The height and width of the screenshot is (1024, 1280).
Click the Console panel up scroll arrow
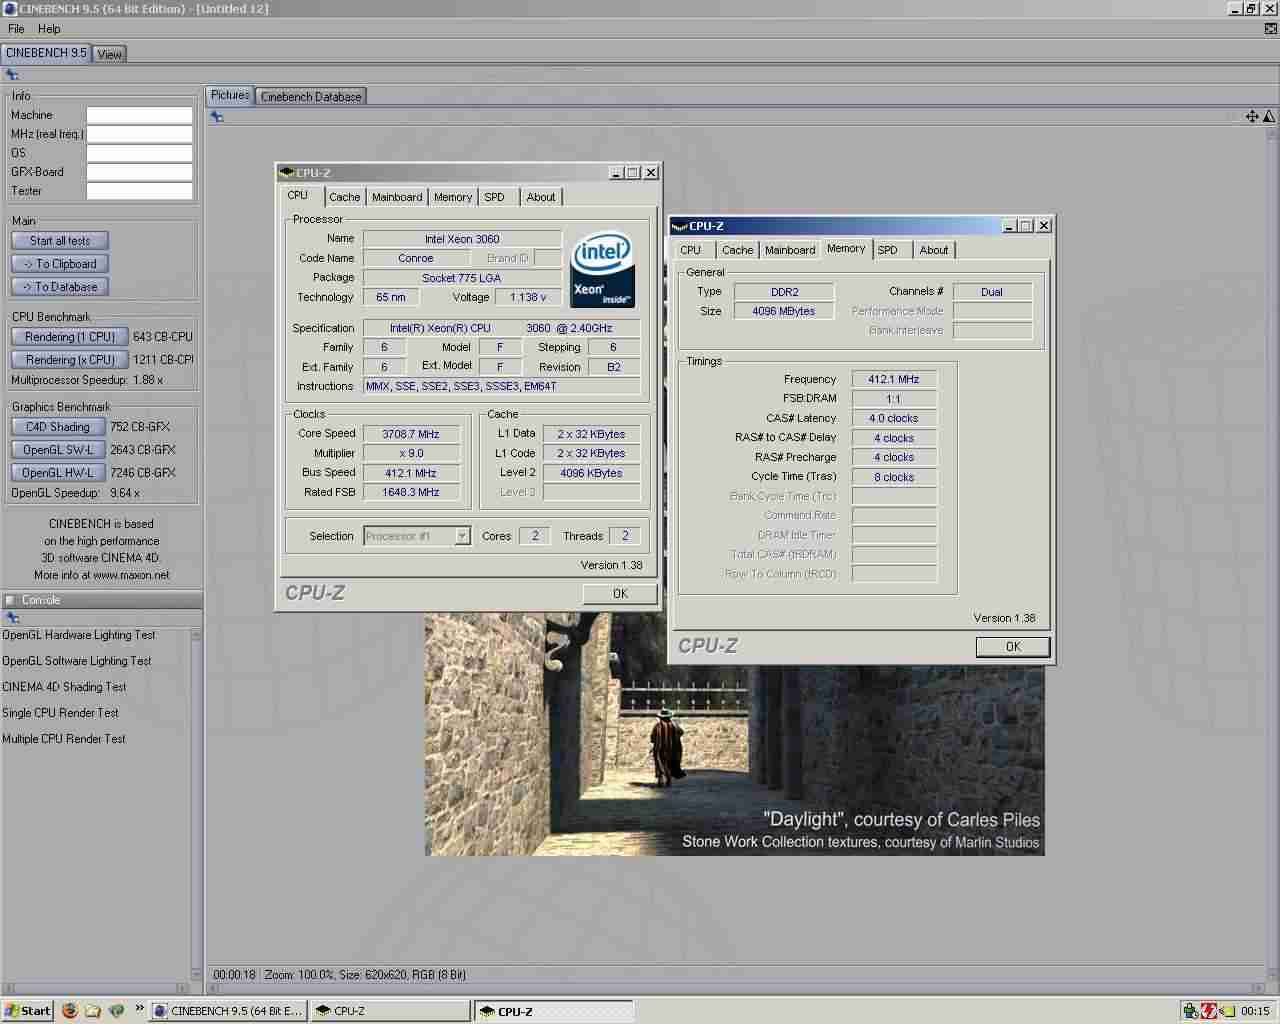coord(196,635)
